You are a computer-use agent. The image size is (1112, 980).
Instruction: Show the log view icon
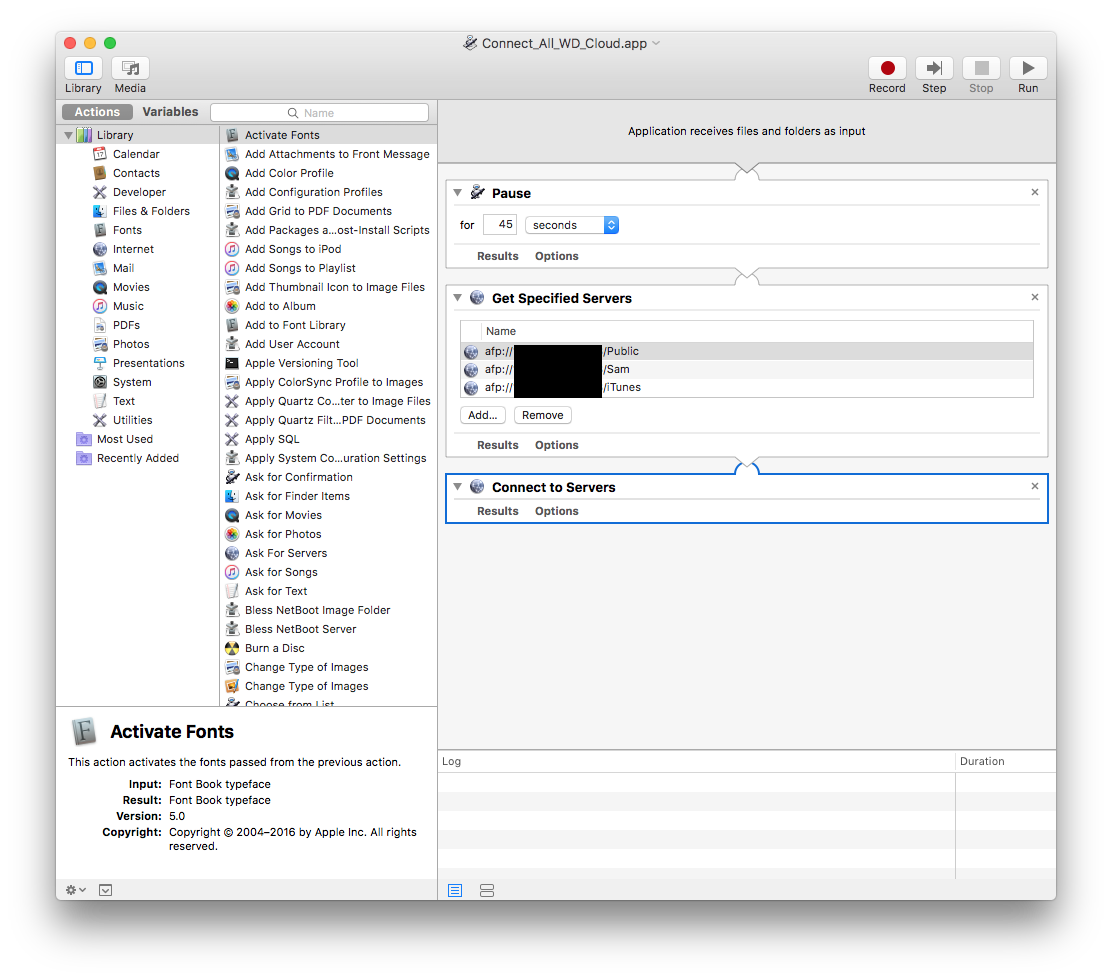click(x=455, y=891)
